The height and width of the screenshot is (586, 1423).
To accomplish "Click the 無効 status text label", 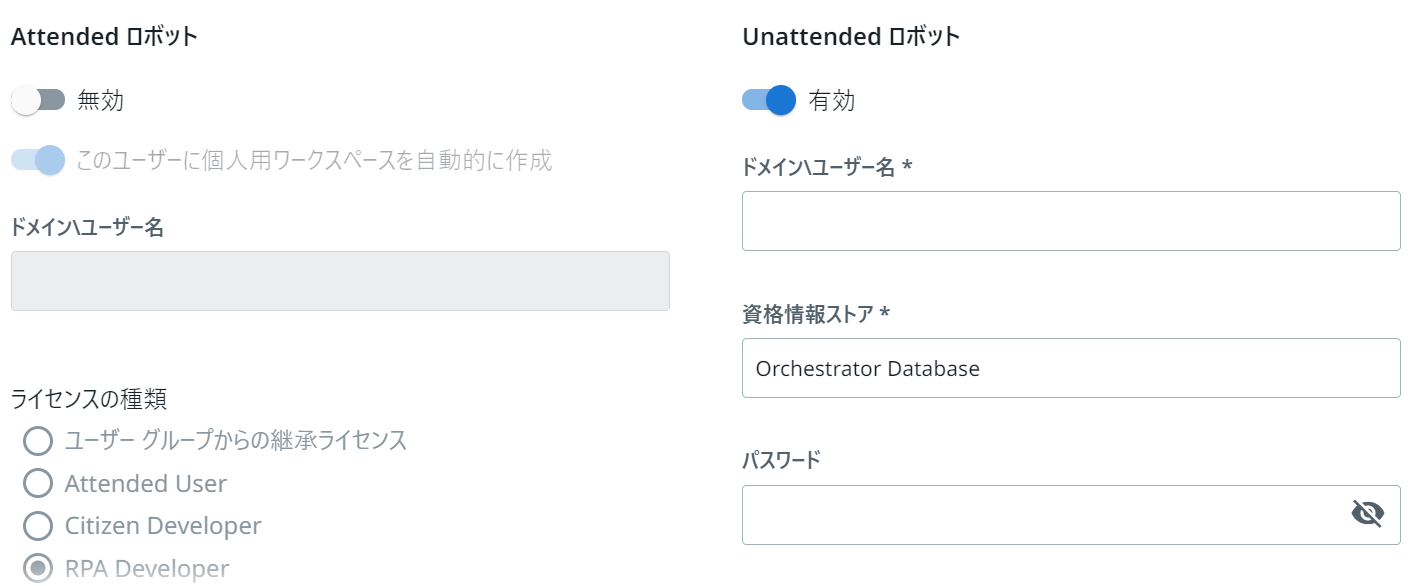I will tap(100, 100).
